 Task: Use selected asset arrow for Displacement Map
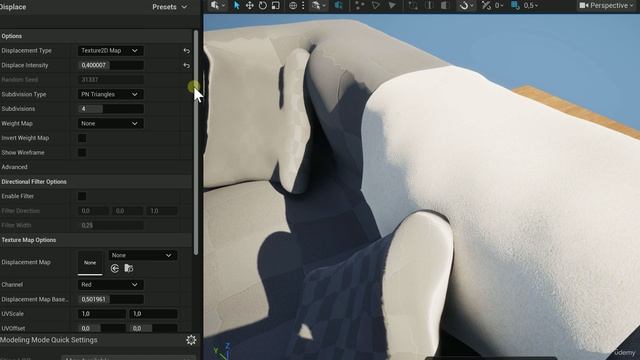(115, 268)
